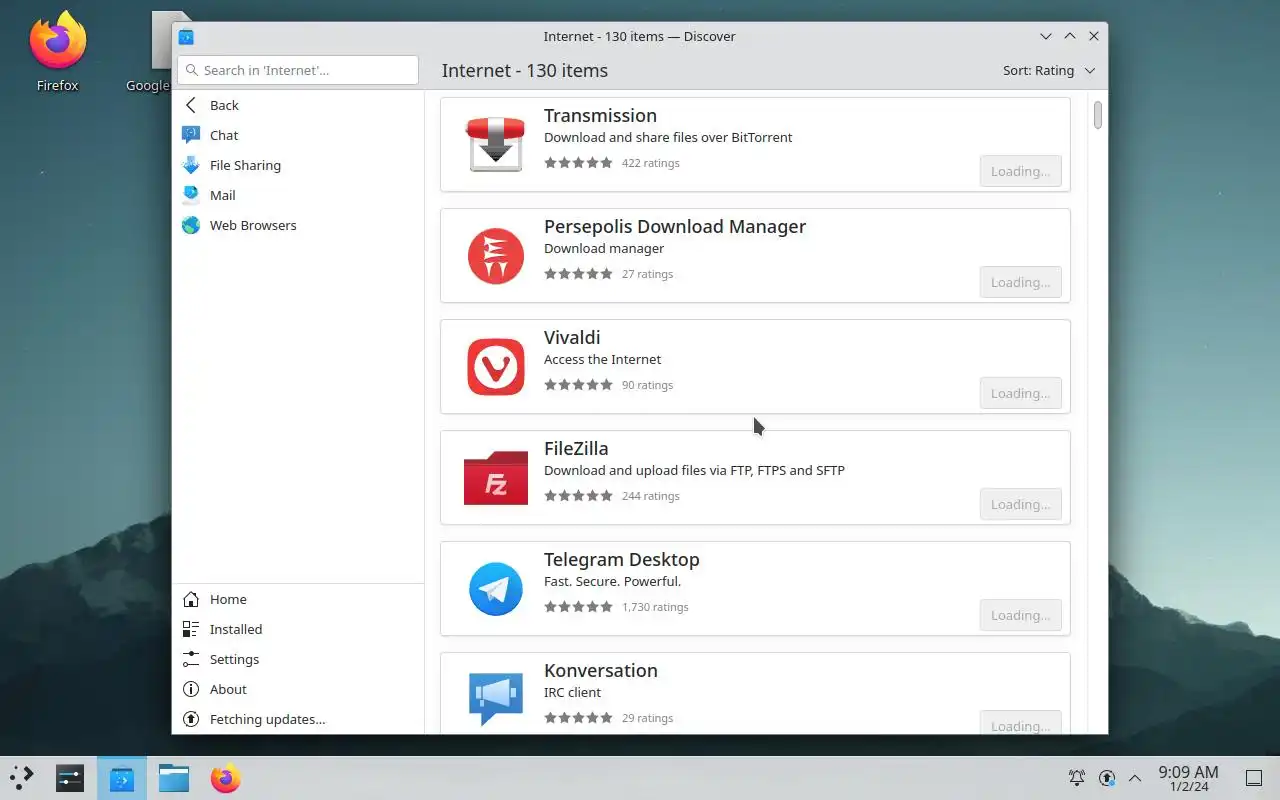
Task: Open the Settings page
Action: (x=298, y=659)
